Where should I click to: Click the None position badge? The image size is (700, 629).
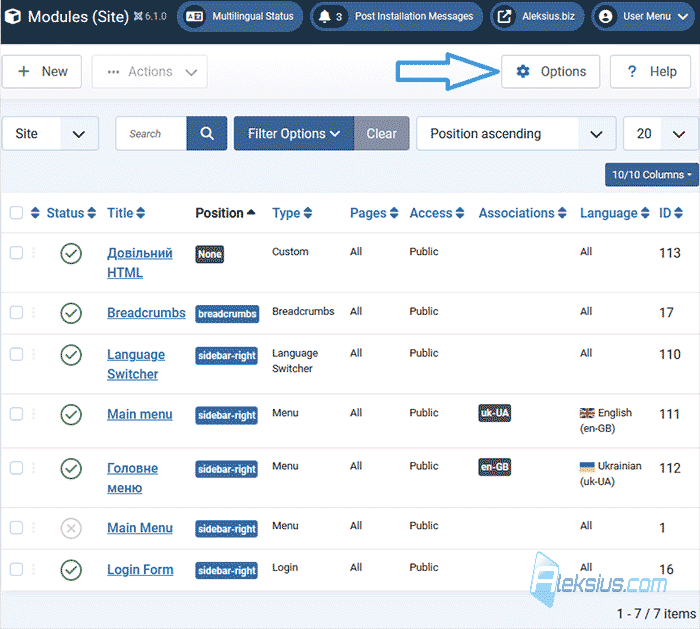(x=209, y=254)
